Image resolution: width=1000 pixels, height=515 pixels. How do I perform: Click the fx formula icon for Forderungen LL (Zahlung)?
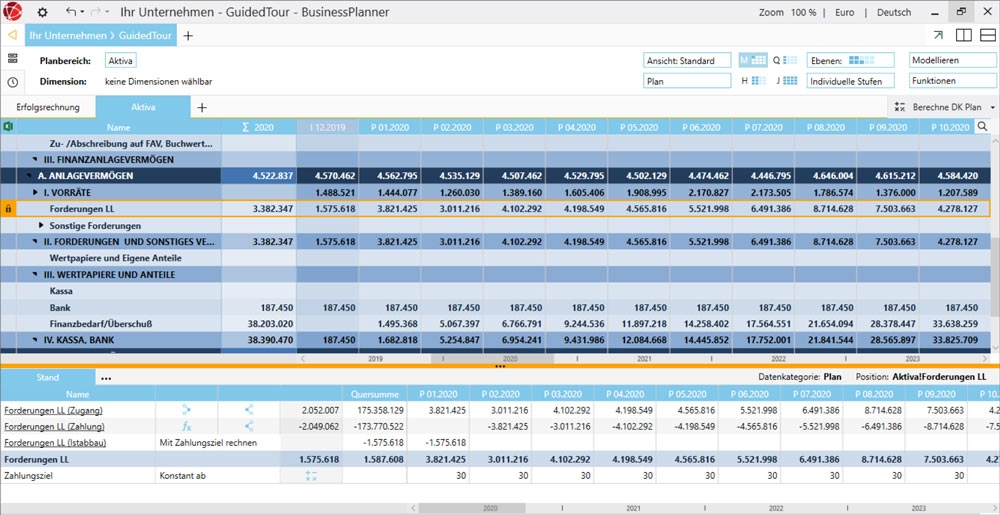pos(186,426)
